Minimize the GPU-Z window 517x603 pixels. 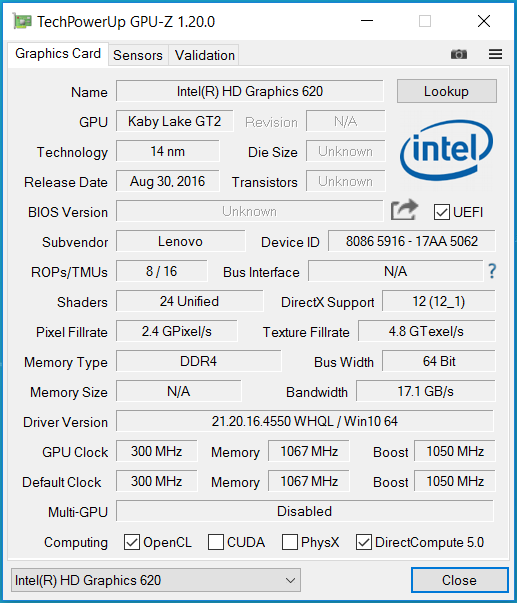pyautogui.click(x=367, y=21)
